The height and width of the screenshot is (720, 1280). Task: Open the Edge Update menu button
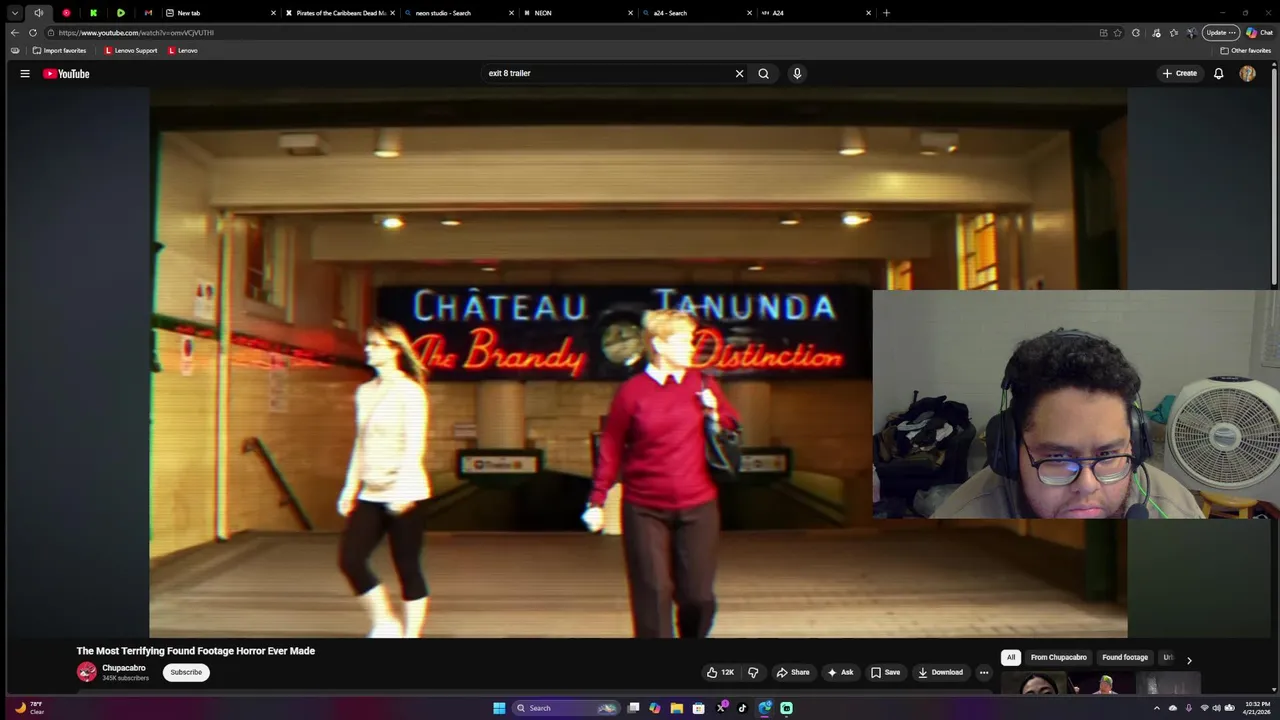tap(1221, 32)
